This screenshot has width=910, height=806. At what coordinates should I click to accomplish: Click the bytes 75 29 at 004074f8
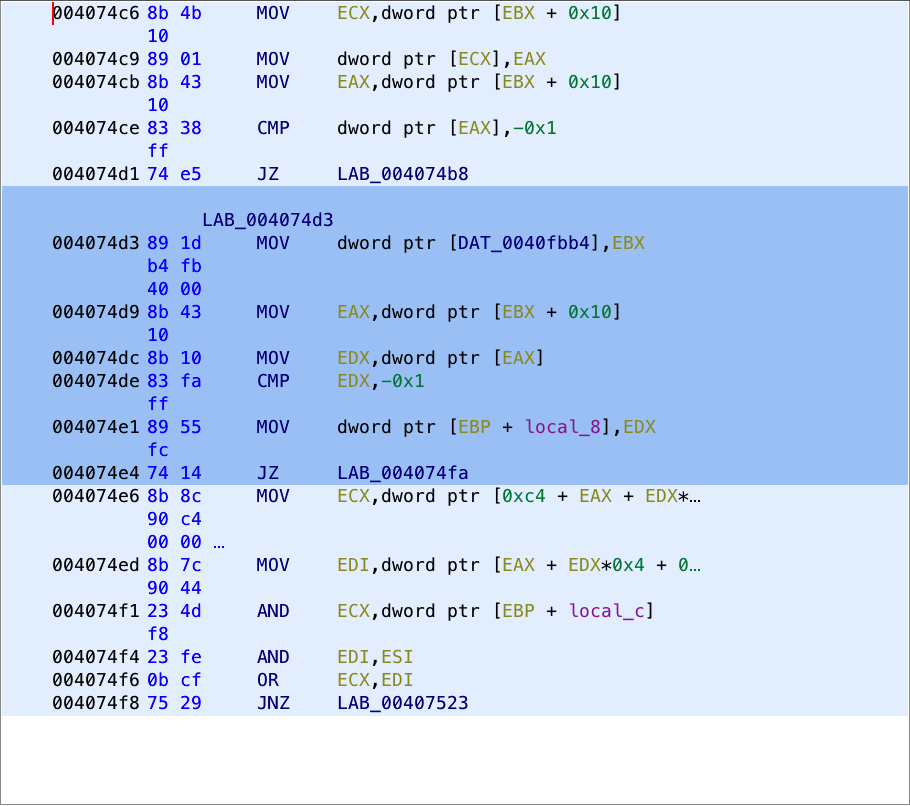coord(174,703)
